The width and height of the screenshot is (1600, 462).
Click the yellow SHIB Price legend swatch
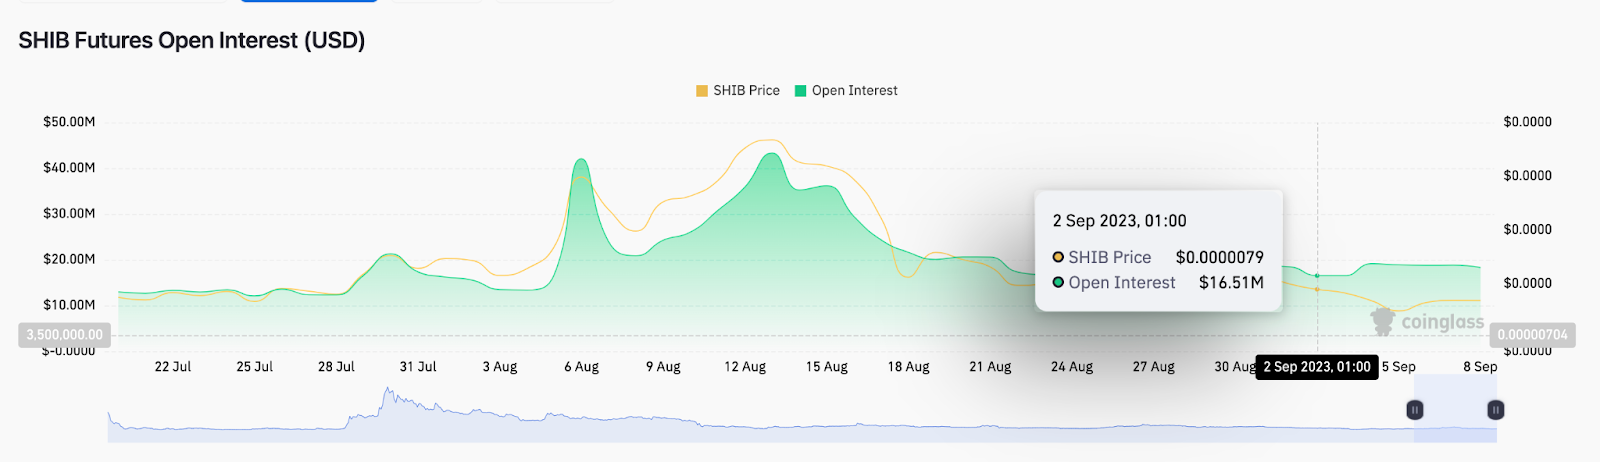pyautogui.click(x=702, y=91)
